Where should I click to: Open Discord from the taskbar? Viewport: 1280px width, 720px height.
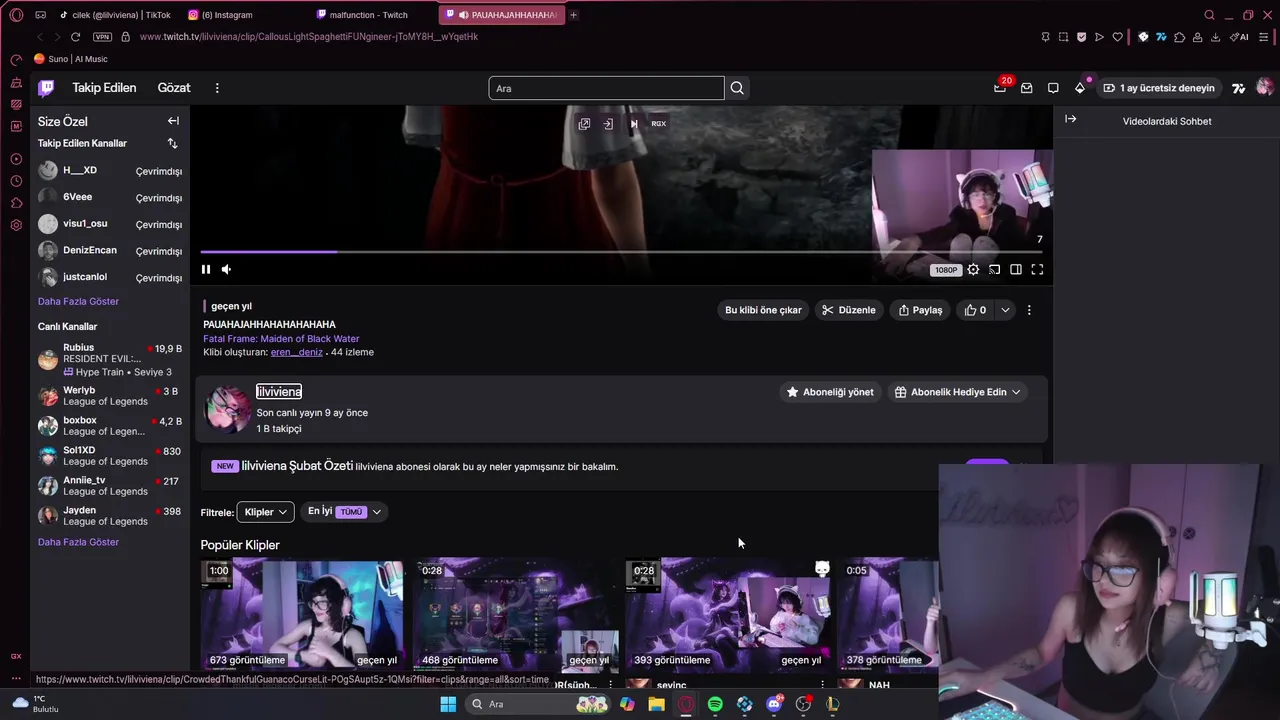click(774, 704)
